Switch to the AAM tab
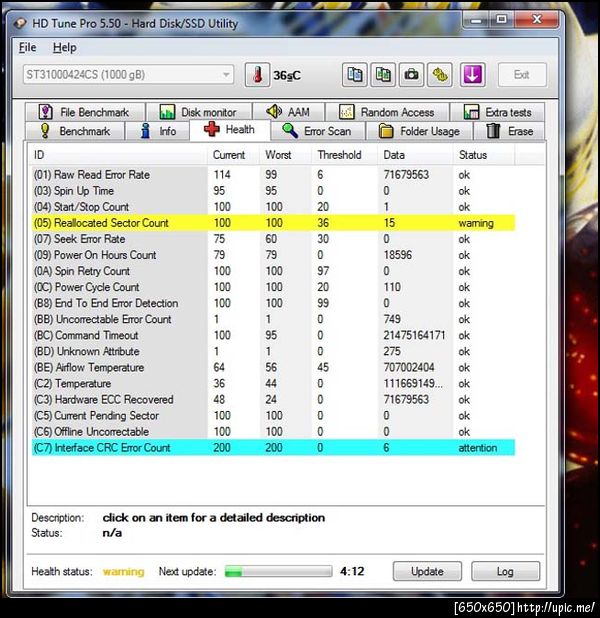Screen dimensions: 600x618 [x=288, y=112]
